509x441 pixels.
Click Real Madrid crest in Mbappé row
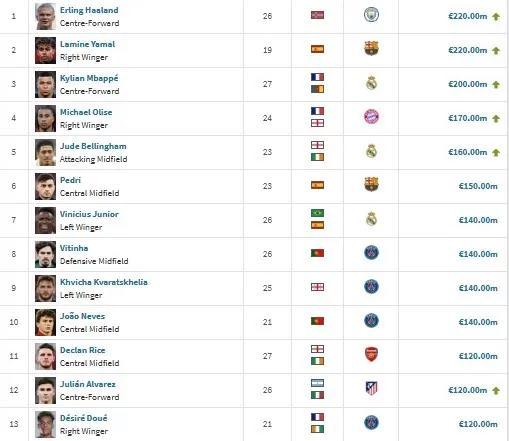click(371, 83)
